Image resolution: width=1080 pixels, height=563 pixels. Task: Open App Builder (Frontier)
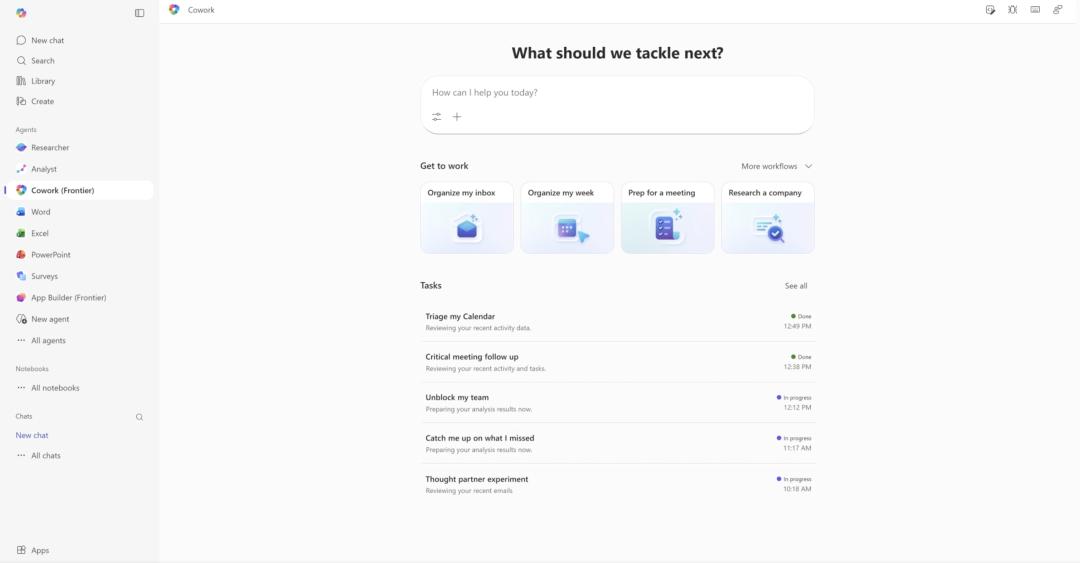(x=68, y=298)
